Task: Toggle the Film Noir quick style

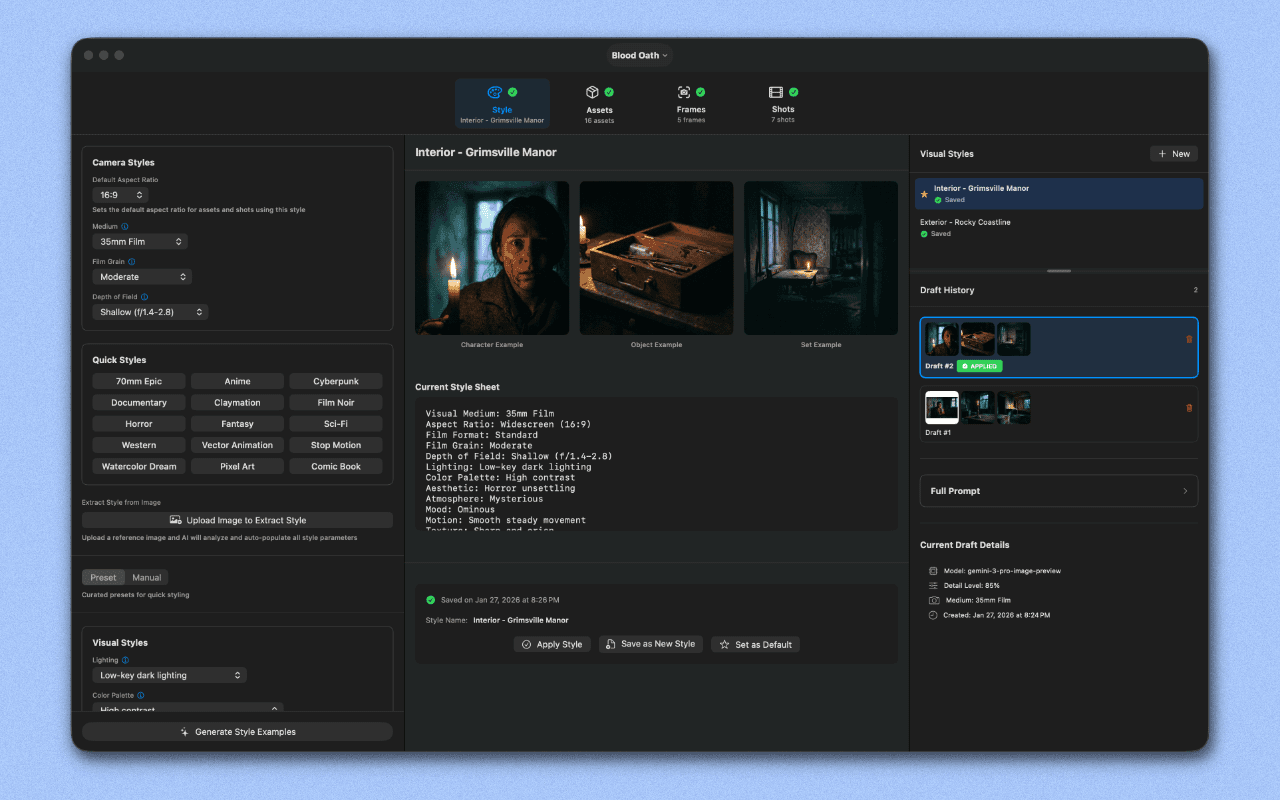Action: [335, 402]
